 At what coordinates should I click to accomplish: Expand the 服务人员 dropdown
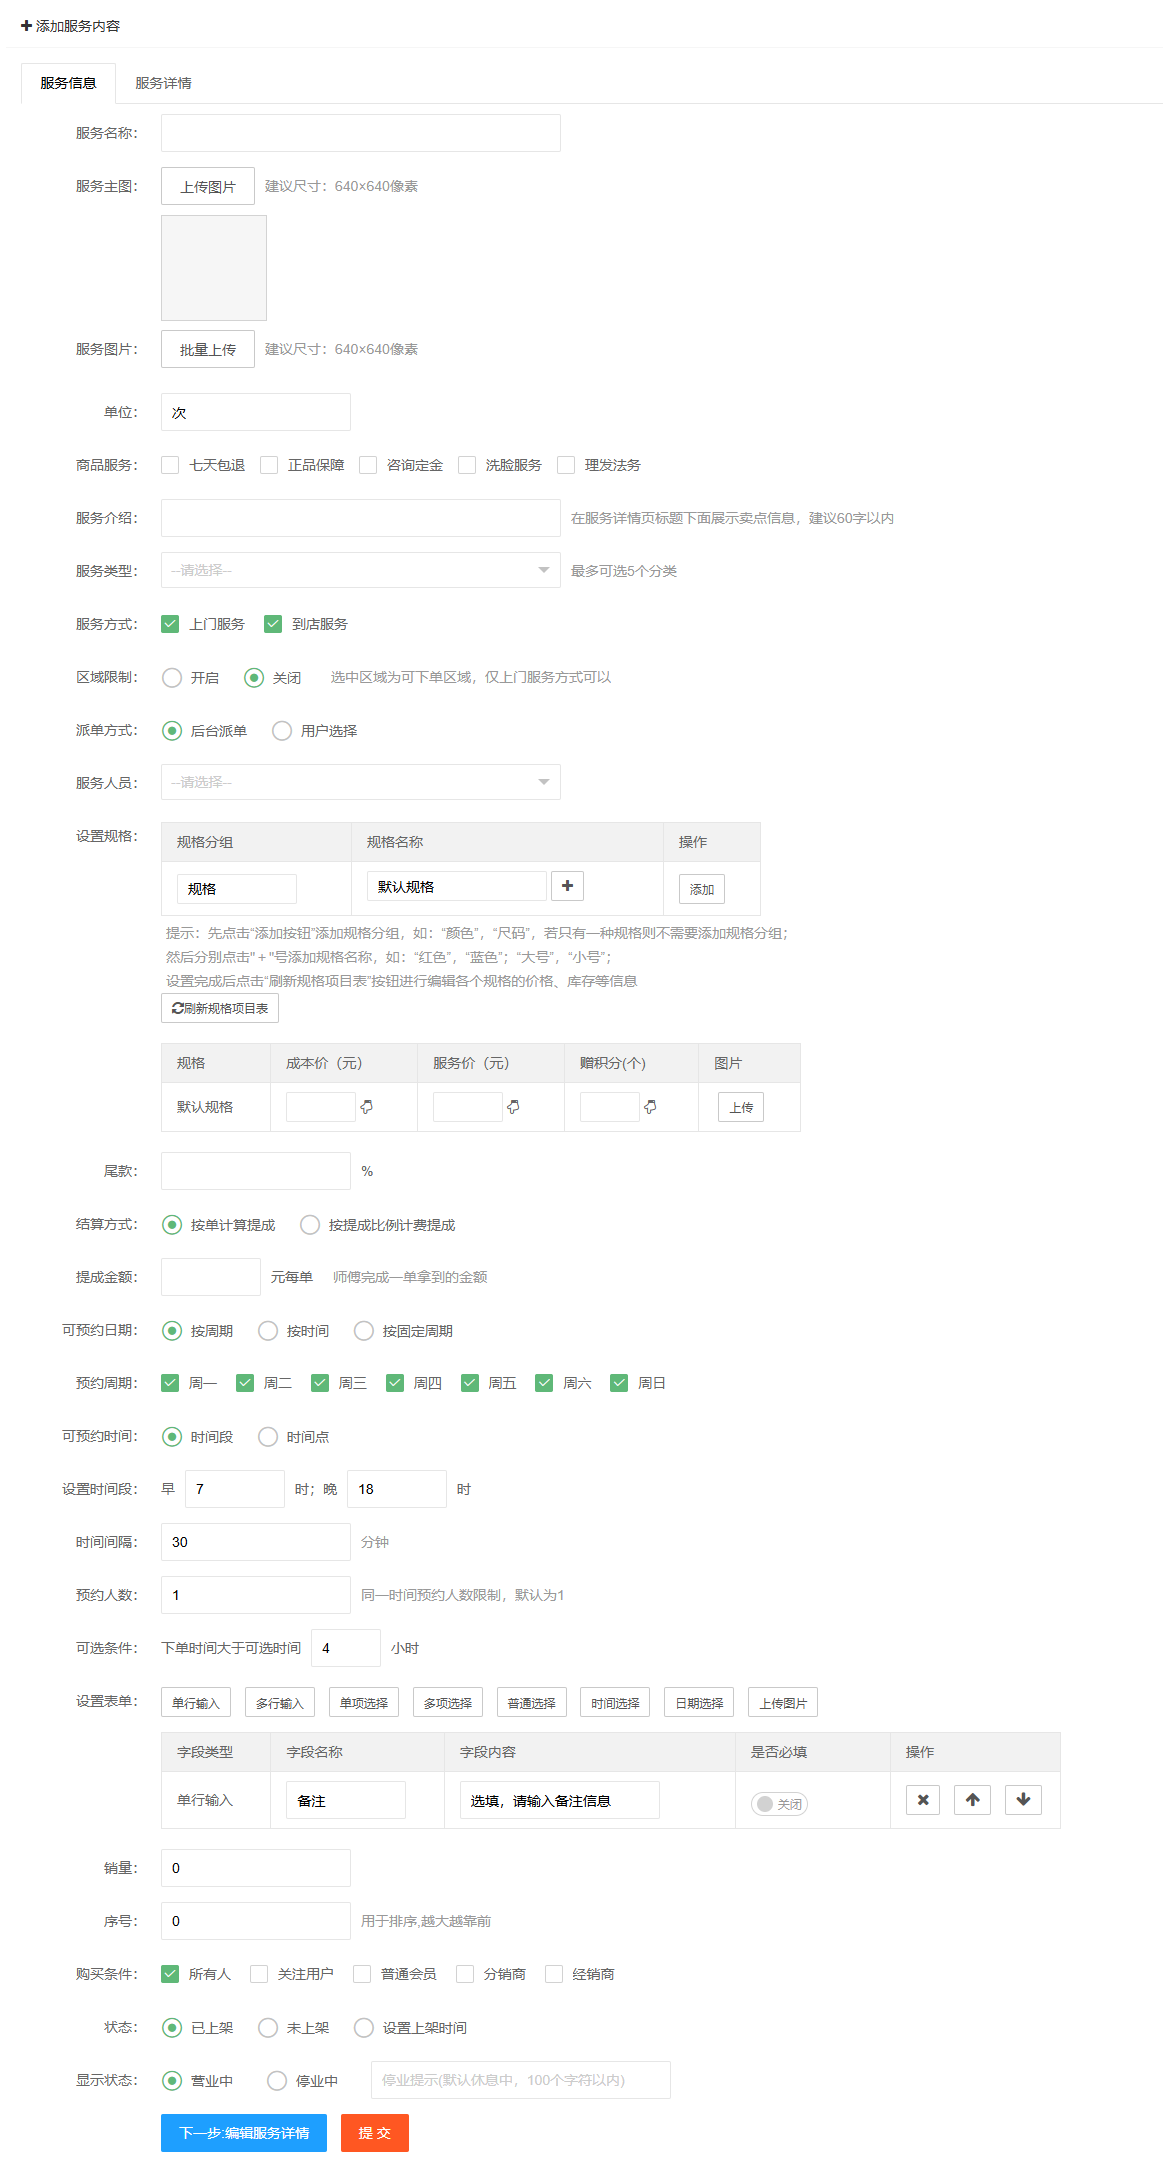(x=360, y=782)
